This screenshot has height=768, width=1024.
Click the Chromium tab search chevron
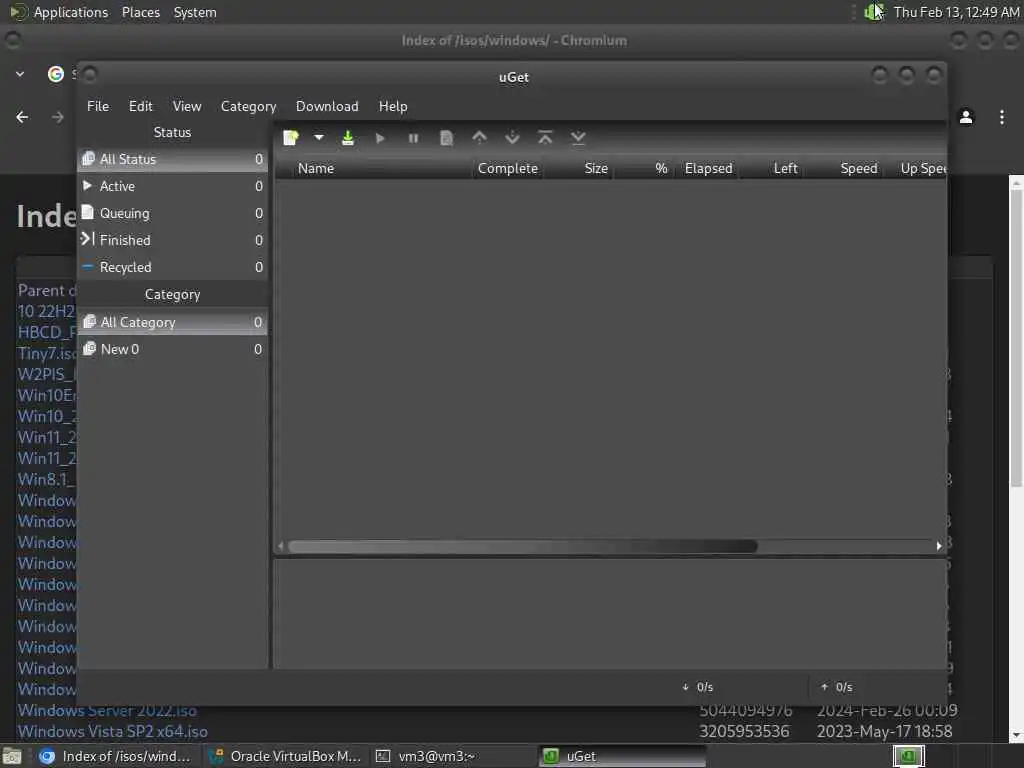coord(20,74)
